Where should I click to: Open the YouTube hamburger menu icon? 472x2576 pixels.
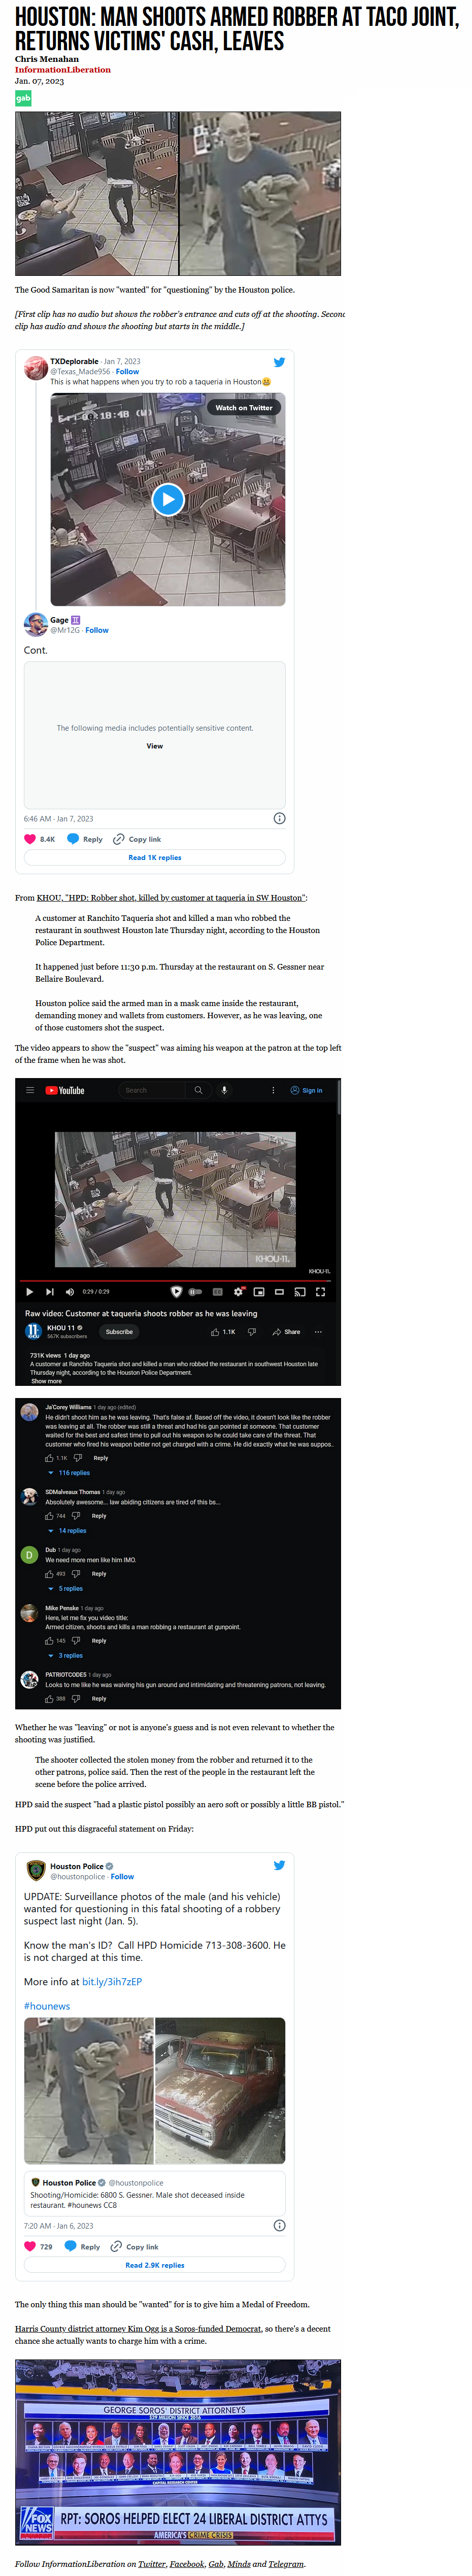coord(30,1090)
